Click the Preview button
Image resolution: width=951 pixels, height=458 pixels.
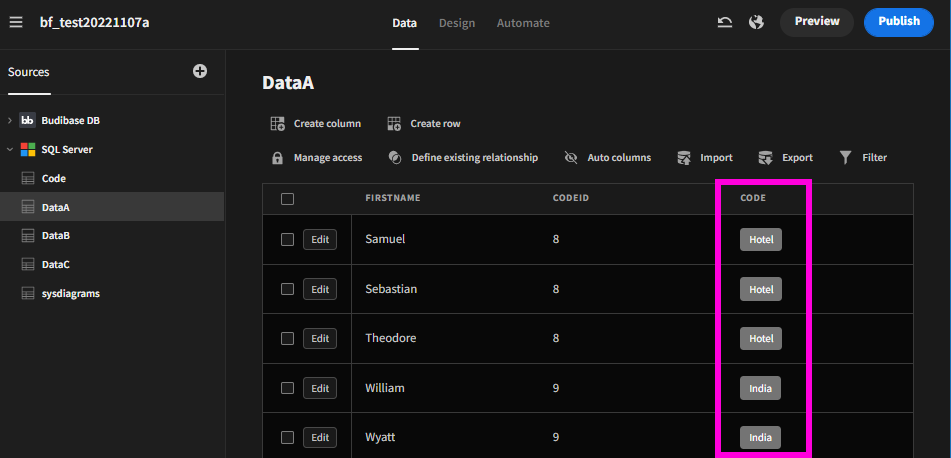pos(817,22)
